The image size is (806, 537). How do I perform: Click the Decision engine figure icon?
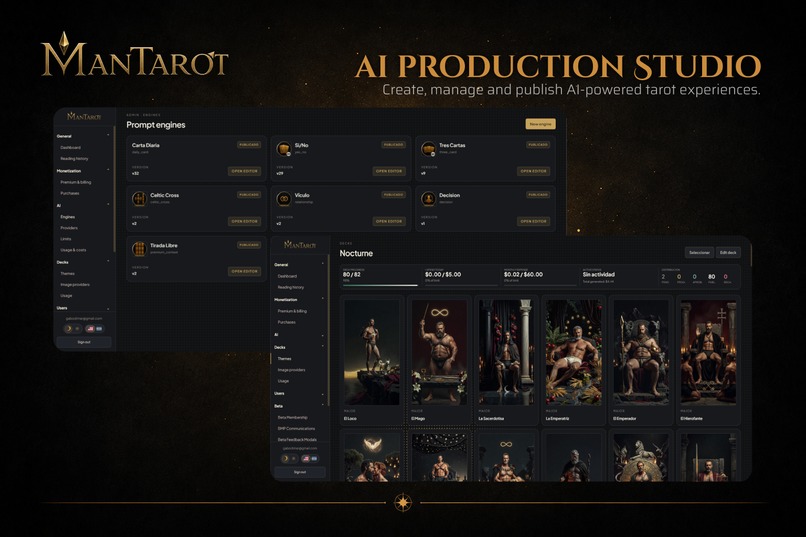point(428,198)
